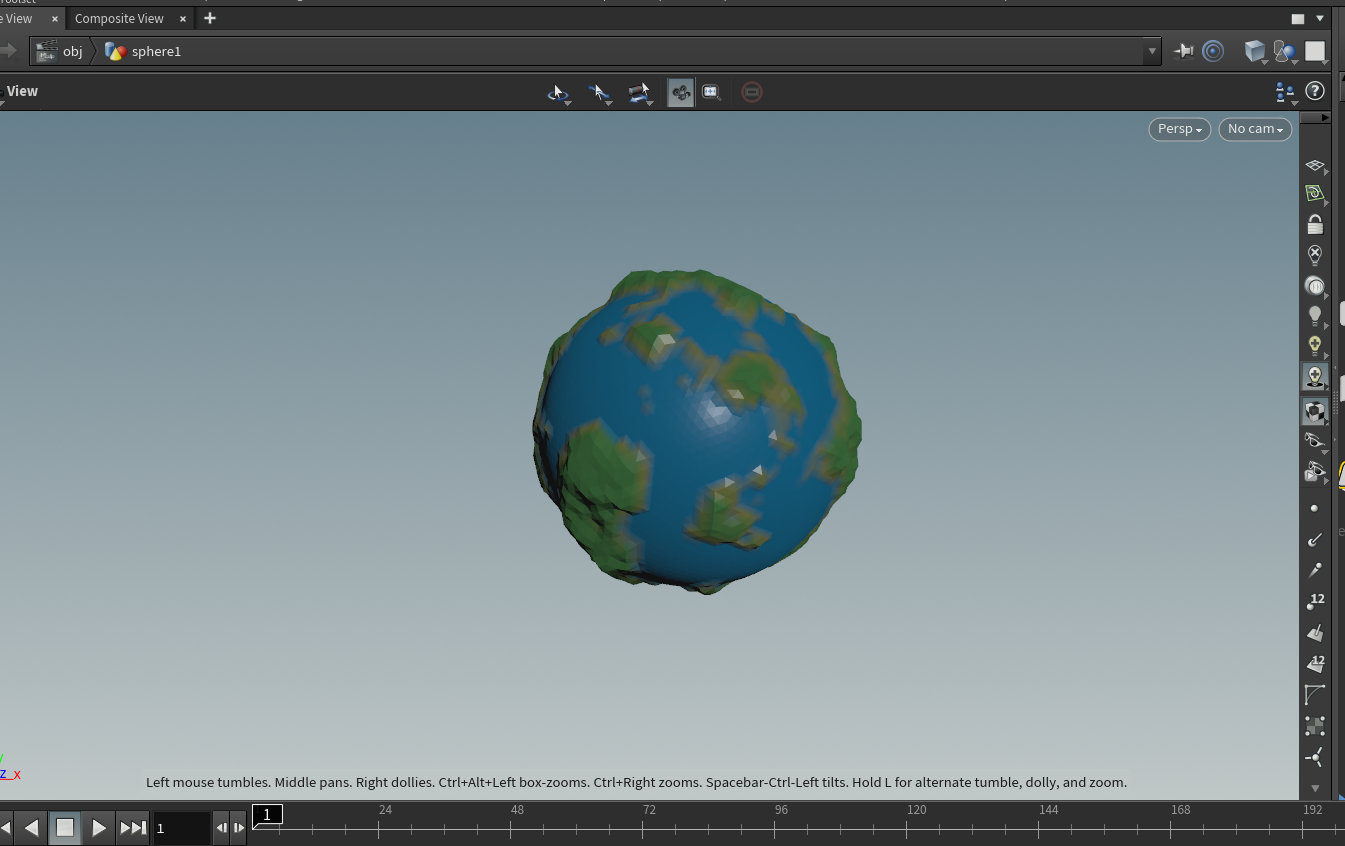Expand the network path history dropdown
This screenshot has width=1345, height=846.
(1152, 51)
